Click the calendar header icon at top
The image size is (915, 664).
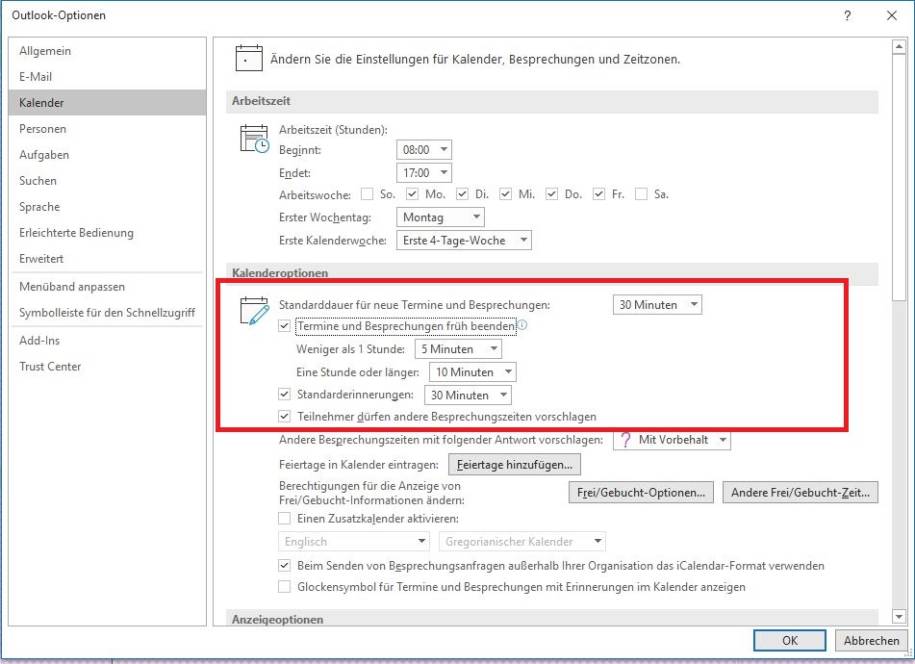[249, 58]
